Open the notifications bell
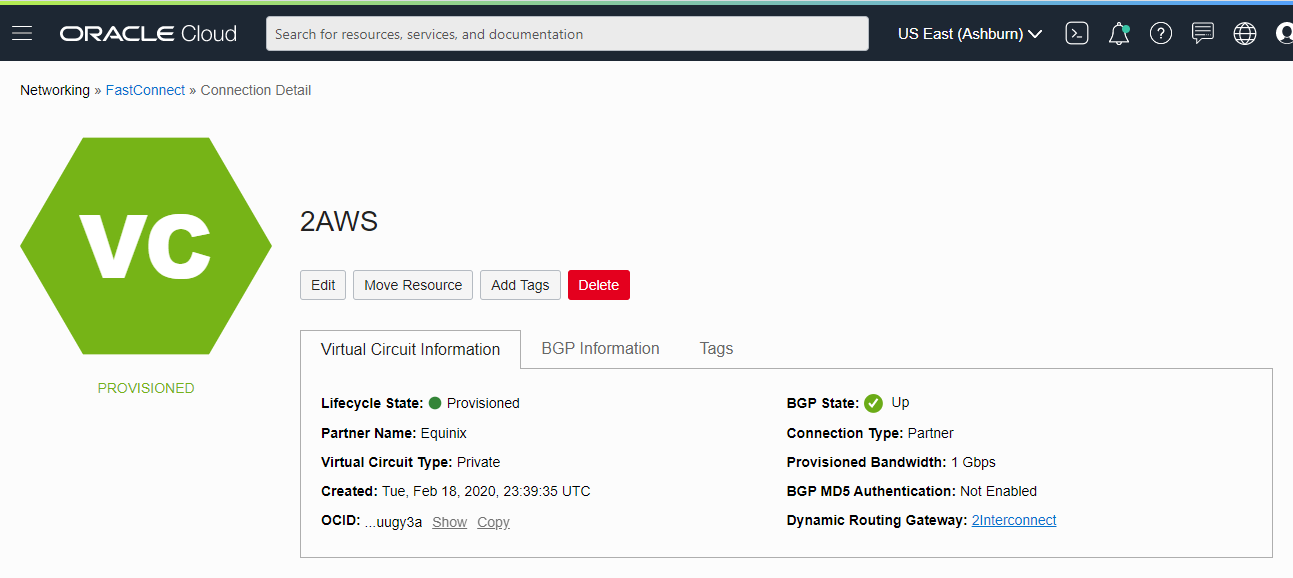 [1119, 32]
